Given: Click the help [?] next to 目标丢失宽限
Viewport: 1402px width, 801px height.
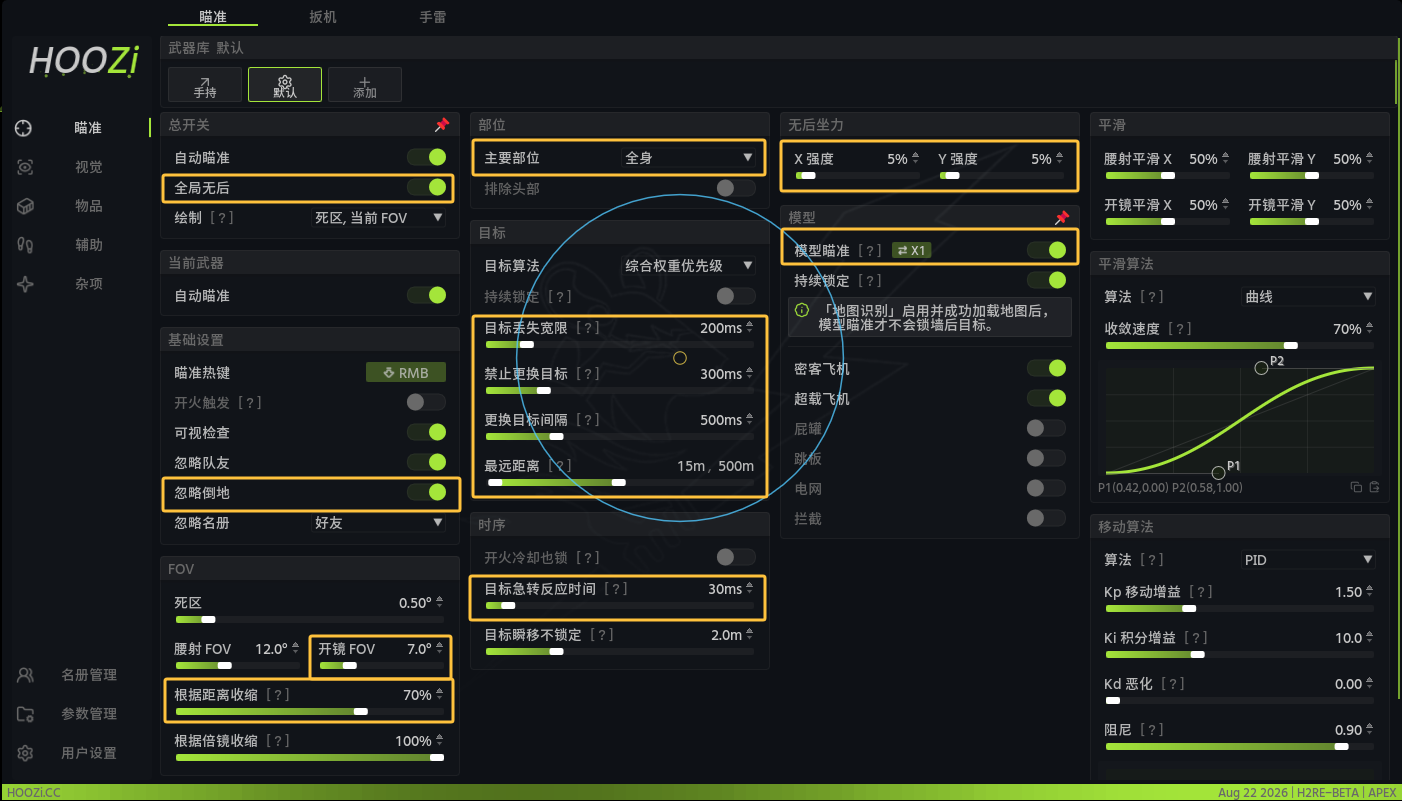Looking at the screenshot, I should (x=588, y=328).
